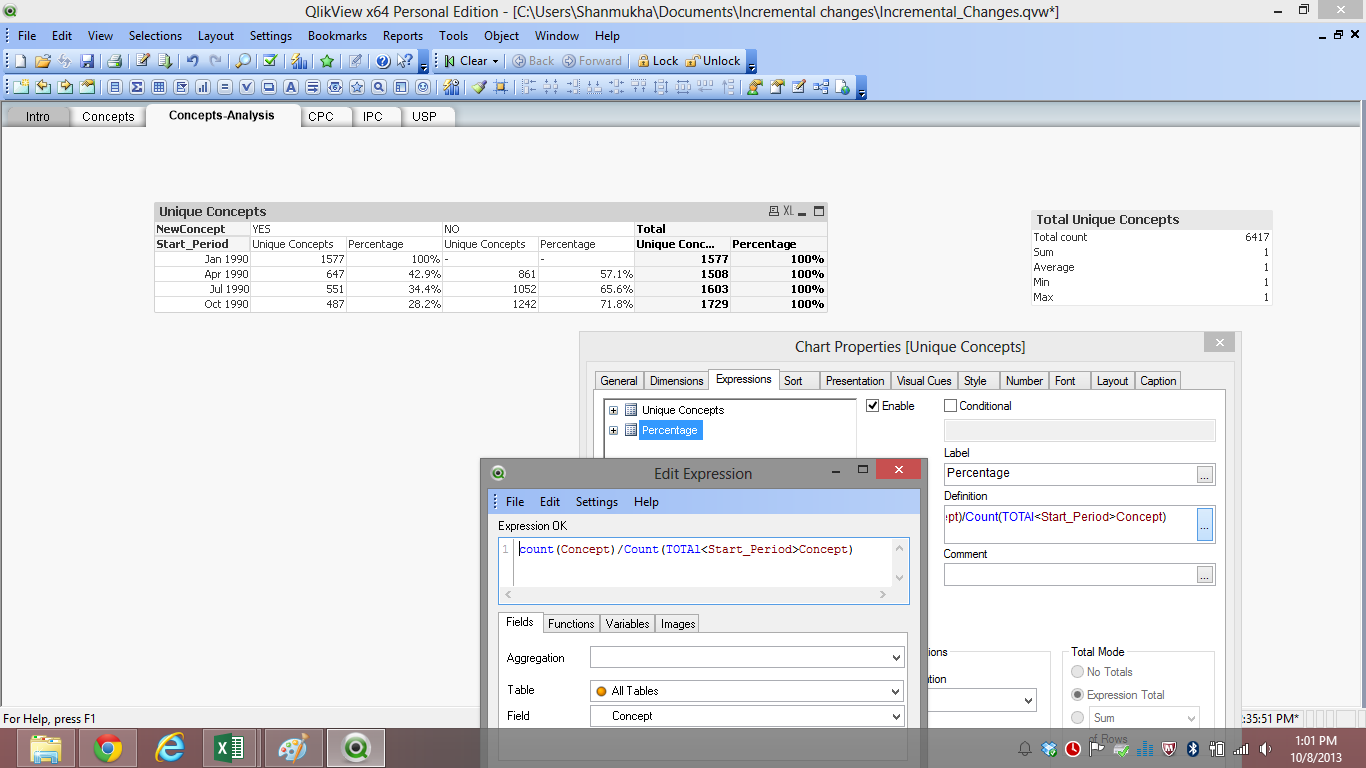The height and width of the screenshot is (768, 1366).
Task: Save the document using the floppy disk icon
Action: tap(87, 61)
